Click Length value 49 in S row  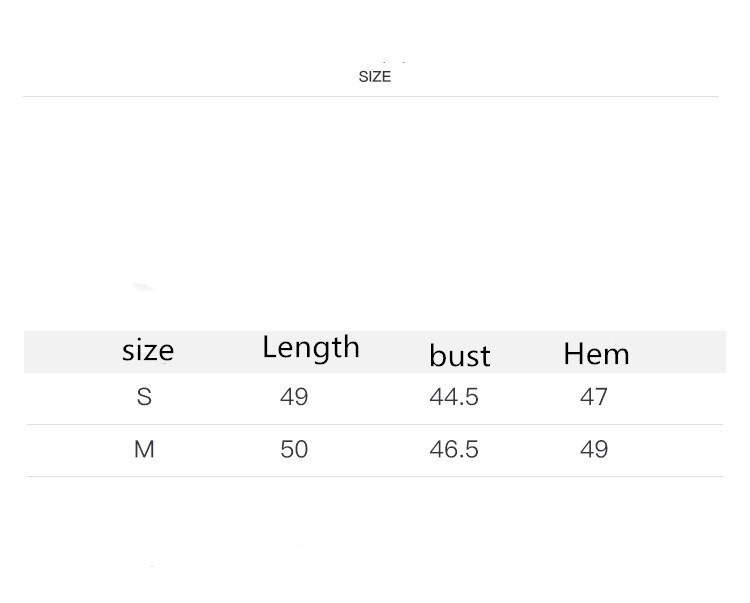[x=294, y=397]
